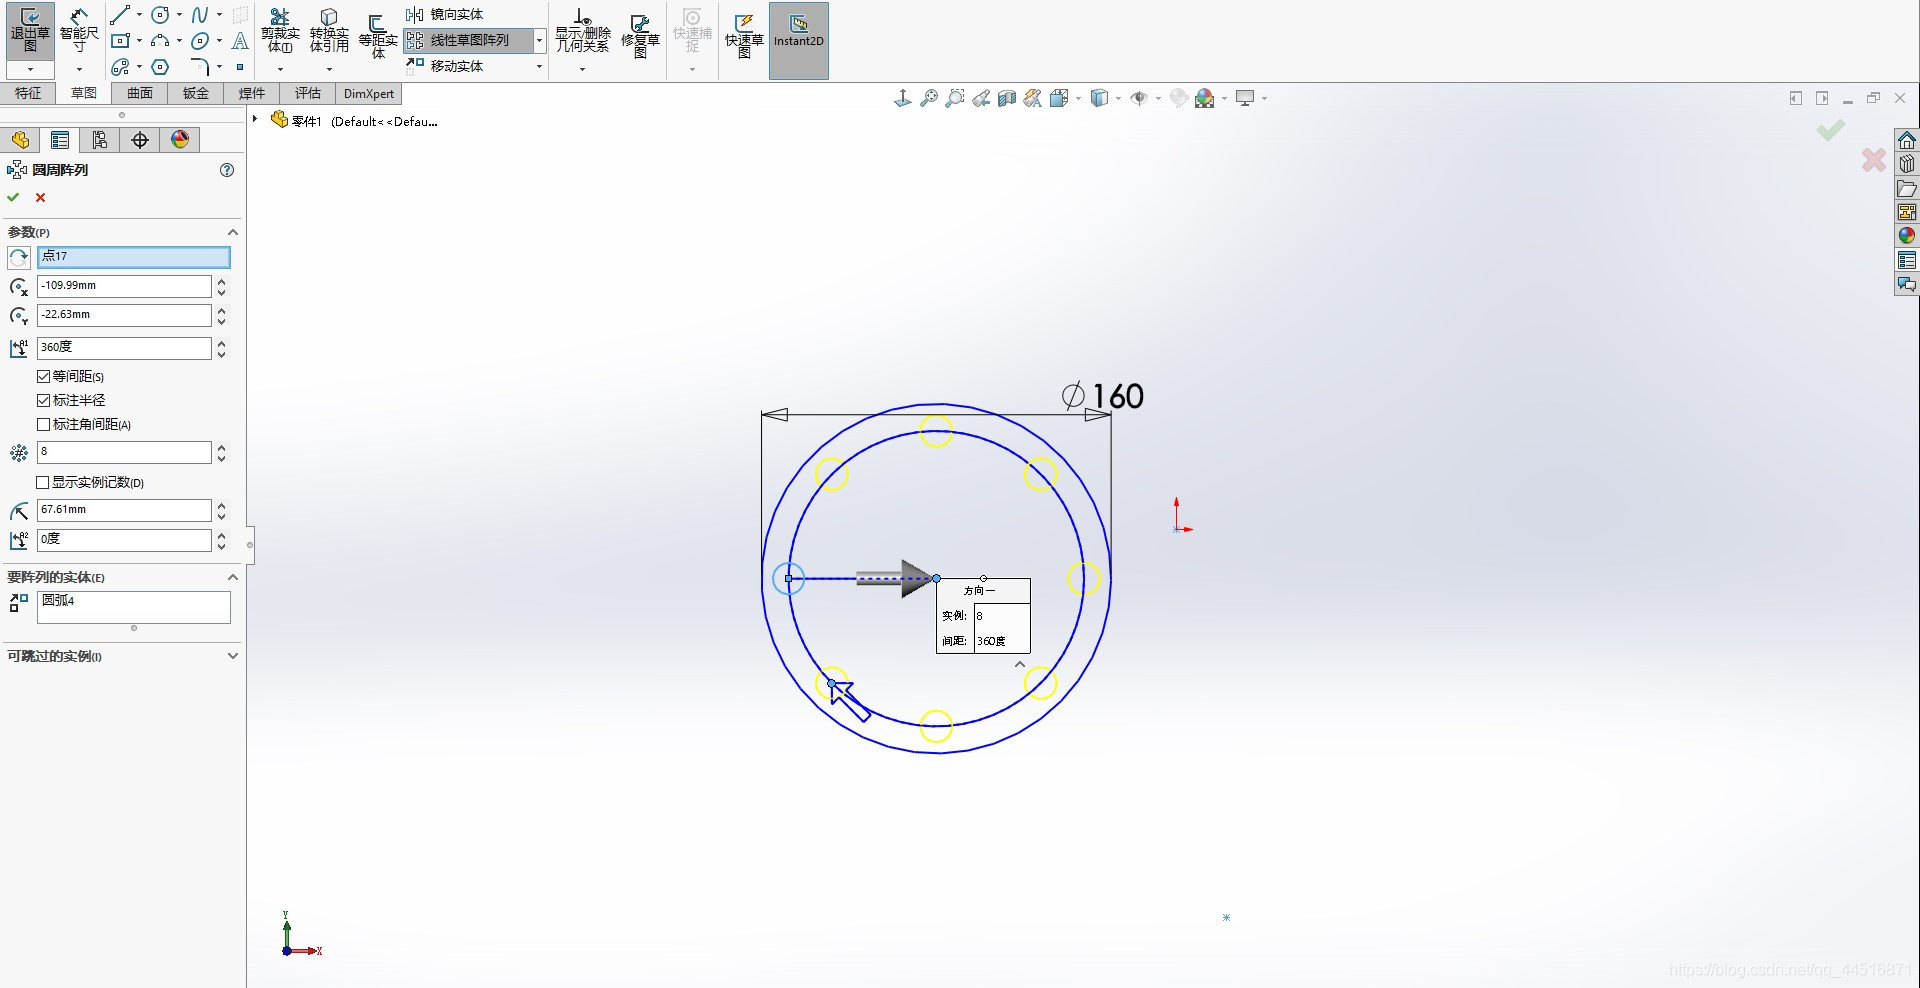Image resolution: width=1920 pixels, height=988 pixels.
Task: Toggle the 标注半径 (dimension radius) checkbox
Action: pyautogui.click(x=43, y=400)
